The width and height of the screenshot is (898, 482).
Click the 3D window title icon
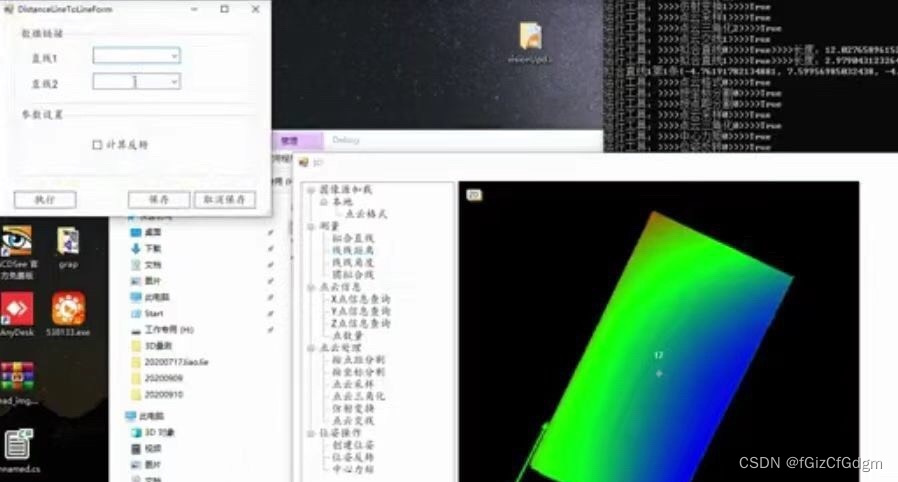click(303, 163)
